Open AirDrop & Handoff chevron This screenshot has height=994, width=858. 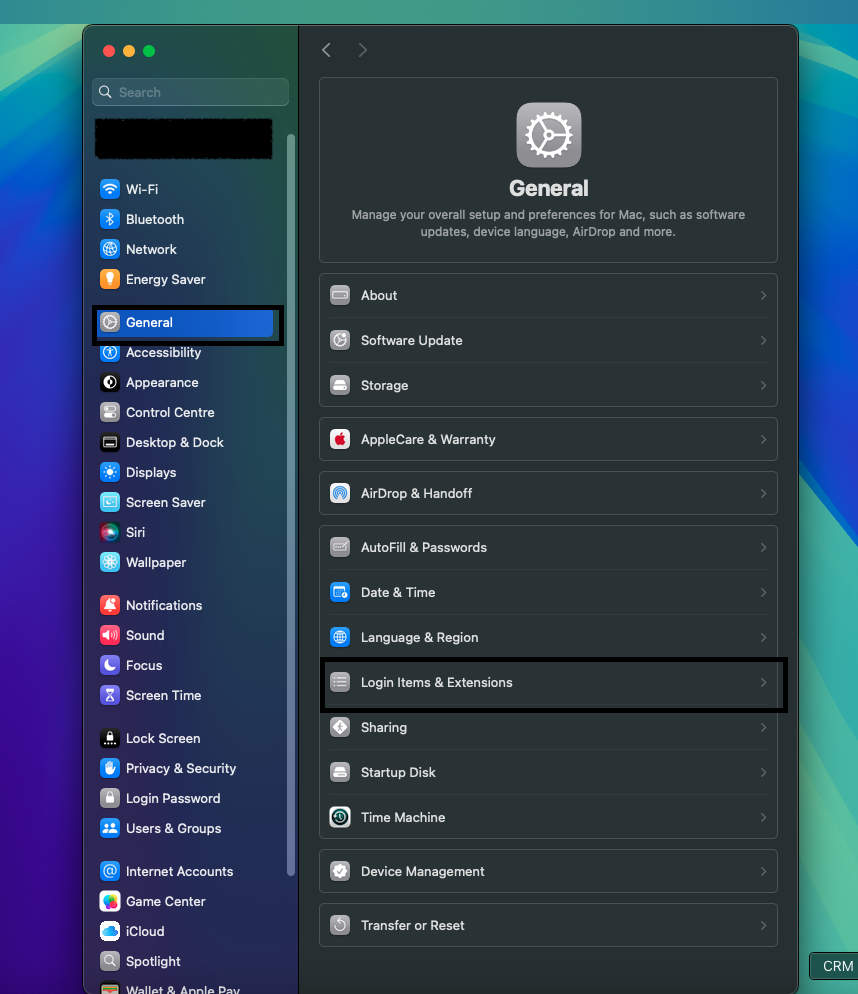(x=763, y=493)
